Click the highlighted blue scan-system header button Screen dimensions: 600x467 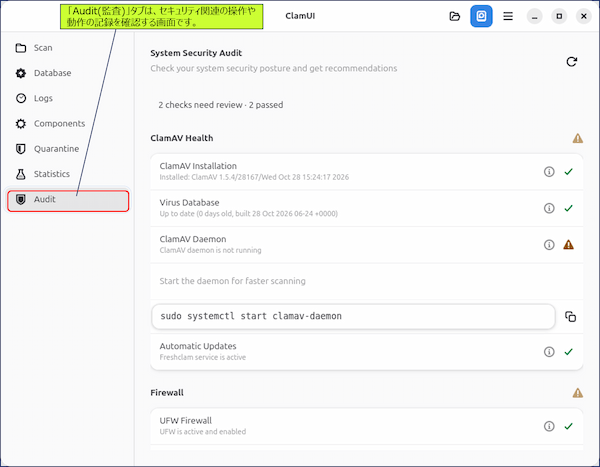coord(481,16)
